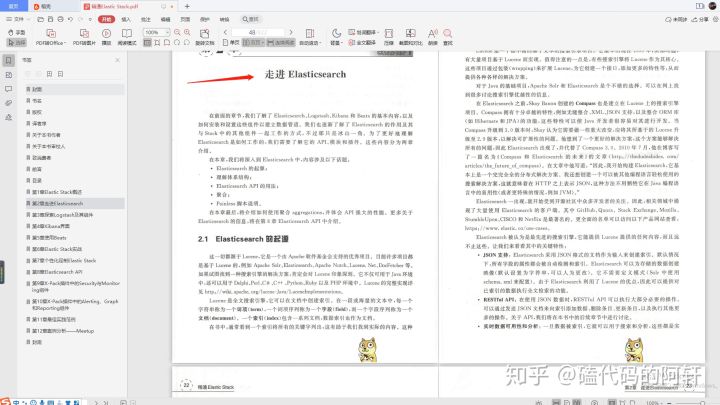Open PDF to Office converter
The width and height of the screenshot is (720, 405).
(x=51, y=37)
